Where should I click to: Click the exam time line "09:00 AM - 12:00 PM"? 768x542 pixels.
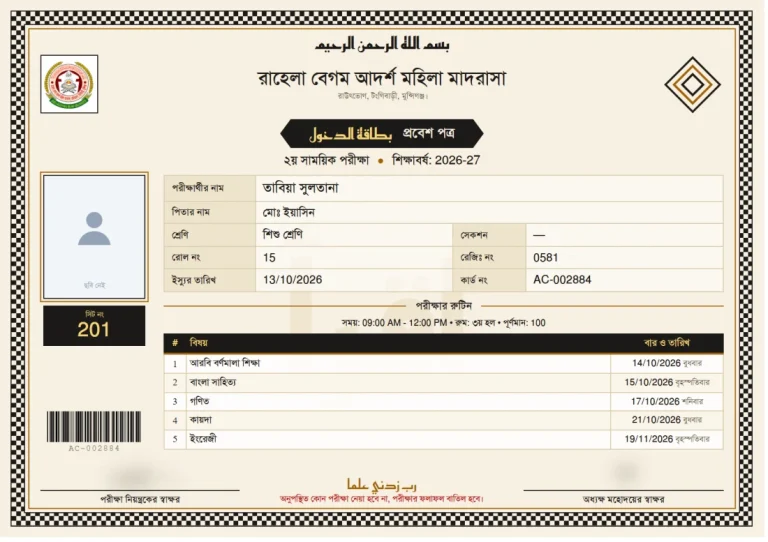coord(404,323)
